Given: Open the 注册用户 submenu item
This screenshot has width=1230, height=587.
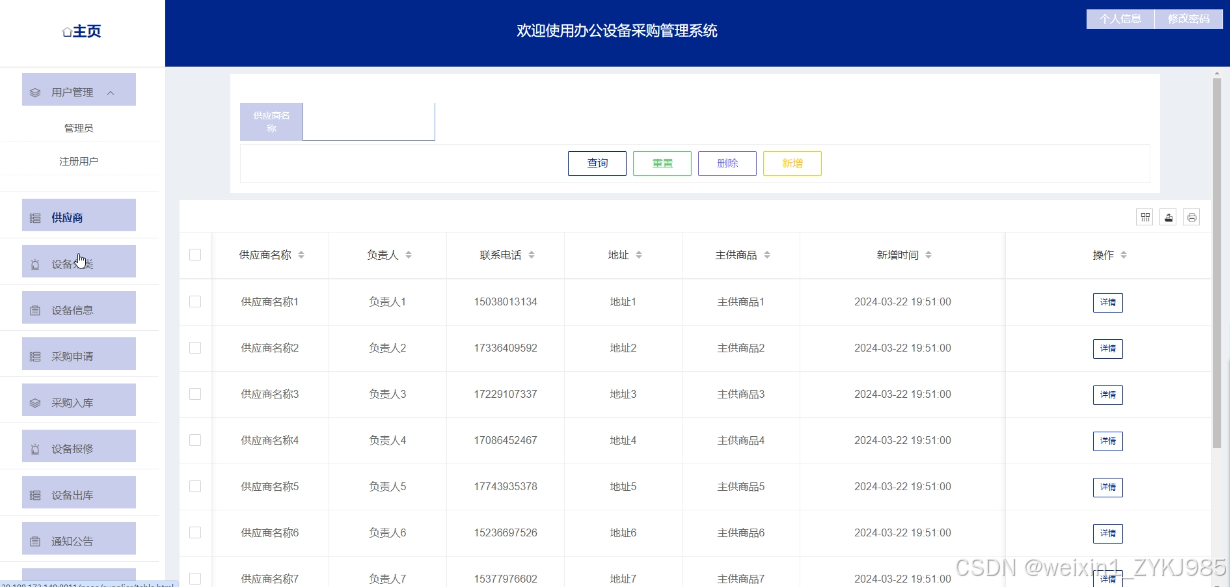Looking at the screenshot, I should coord(79,161).
